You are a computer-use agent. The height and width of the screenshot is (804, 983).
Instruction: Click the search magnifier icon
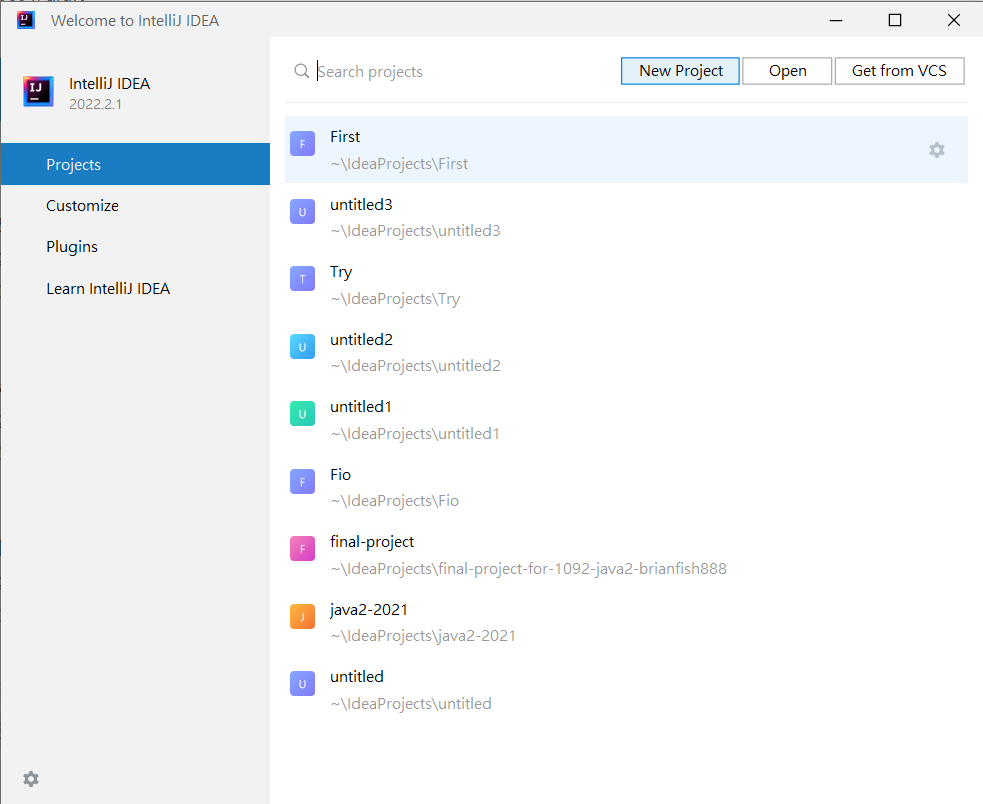(302, 71)
